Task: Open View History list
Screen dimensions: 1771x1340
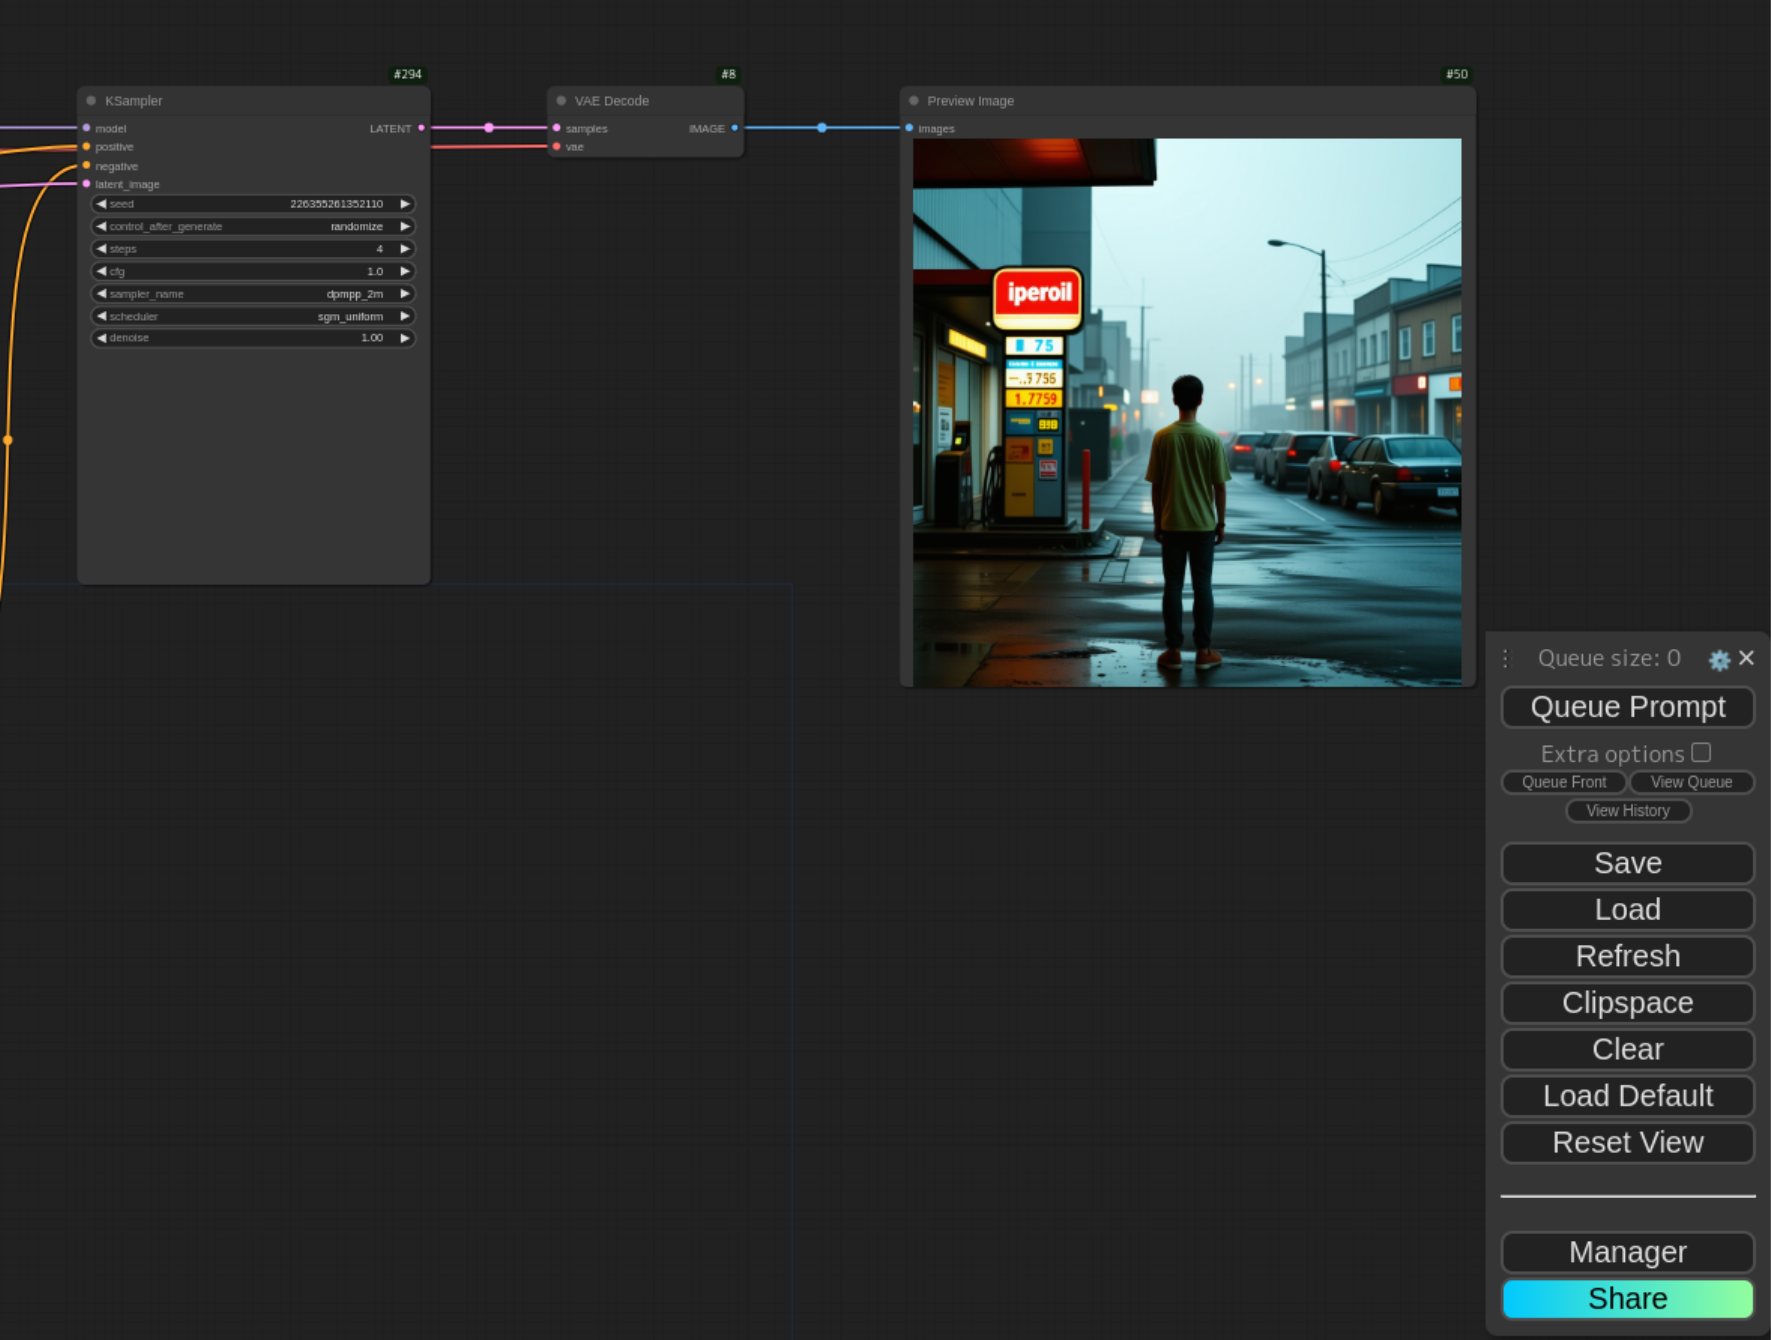Action: pos(1627,811)
